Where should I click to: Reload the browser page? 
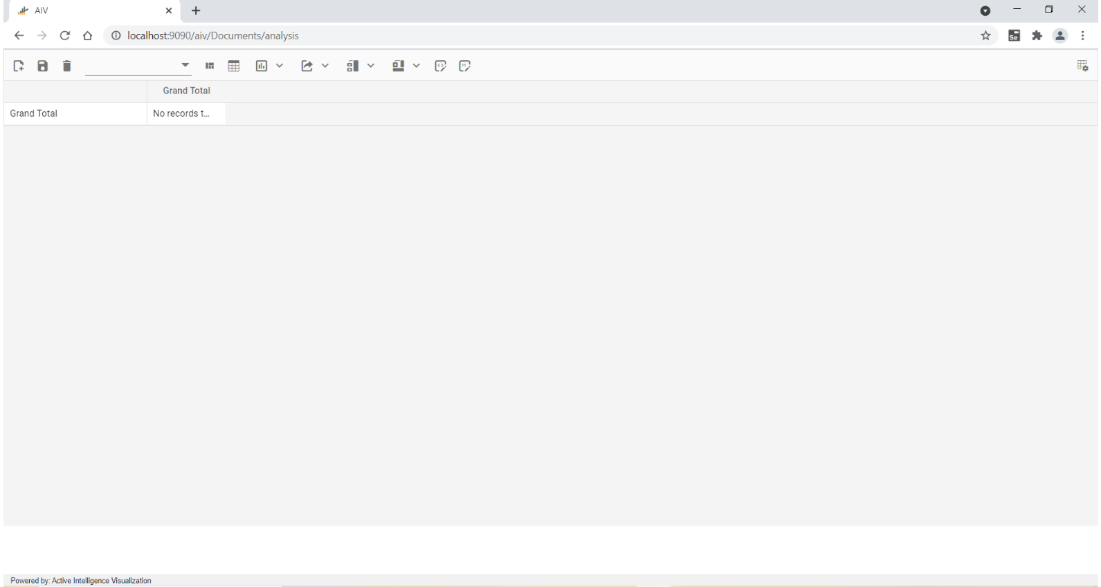65,36
